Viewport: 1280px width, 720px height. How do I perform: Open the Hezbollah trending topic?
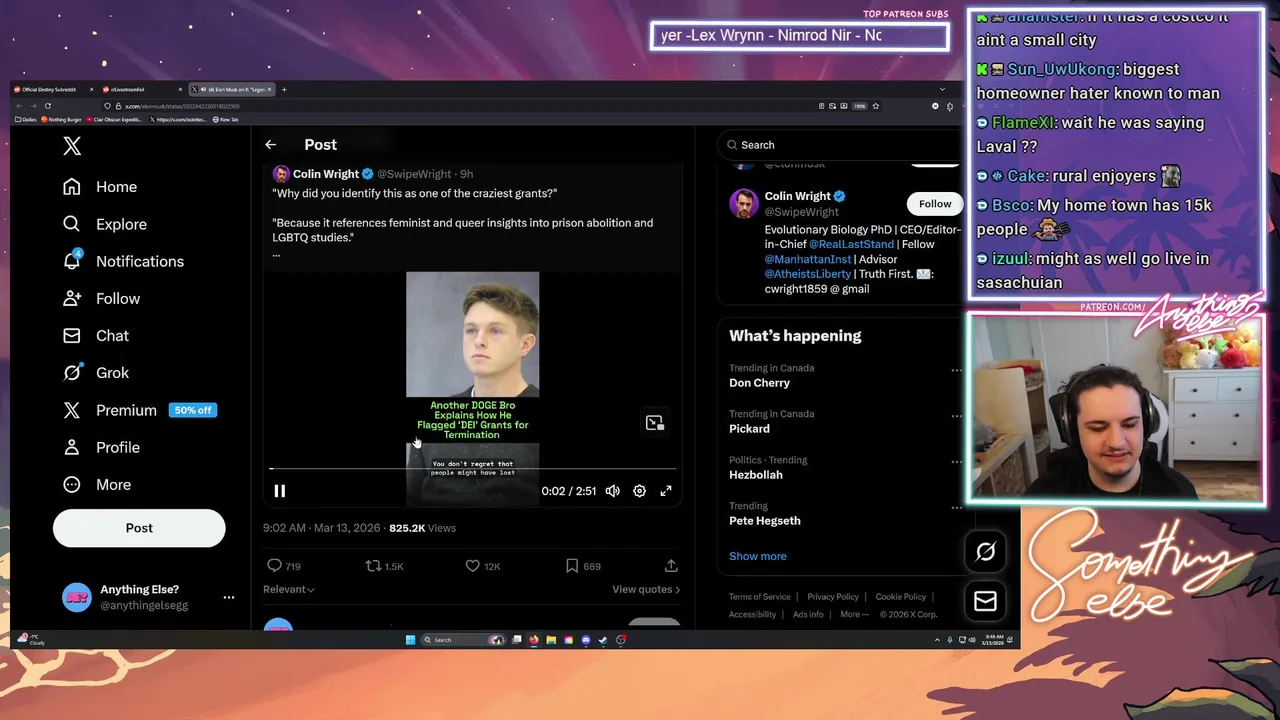756,475
